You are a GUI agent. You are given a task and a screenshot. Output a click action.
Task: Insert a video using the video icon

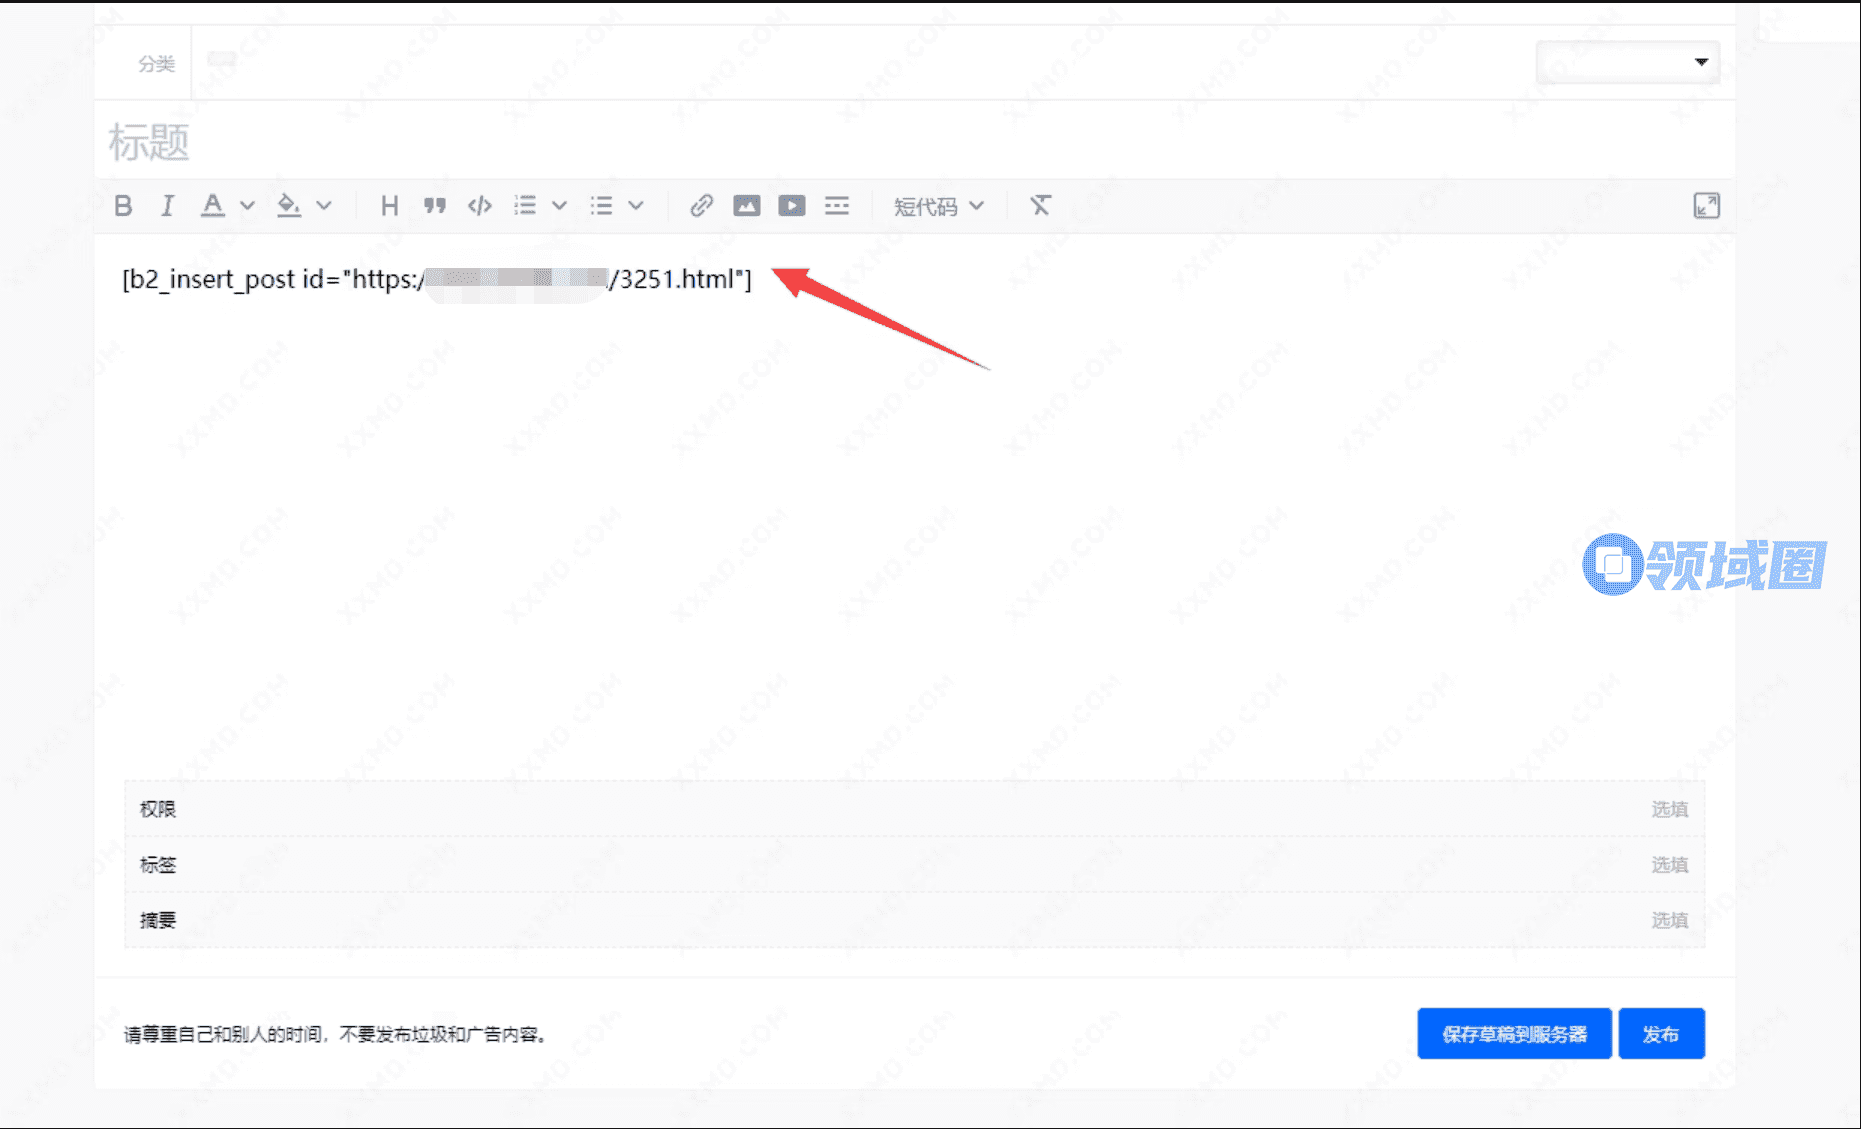point(791,206)
